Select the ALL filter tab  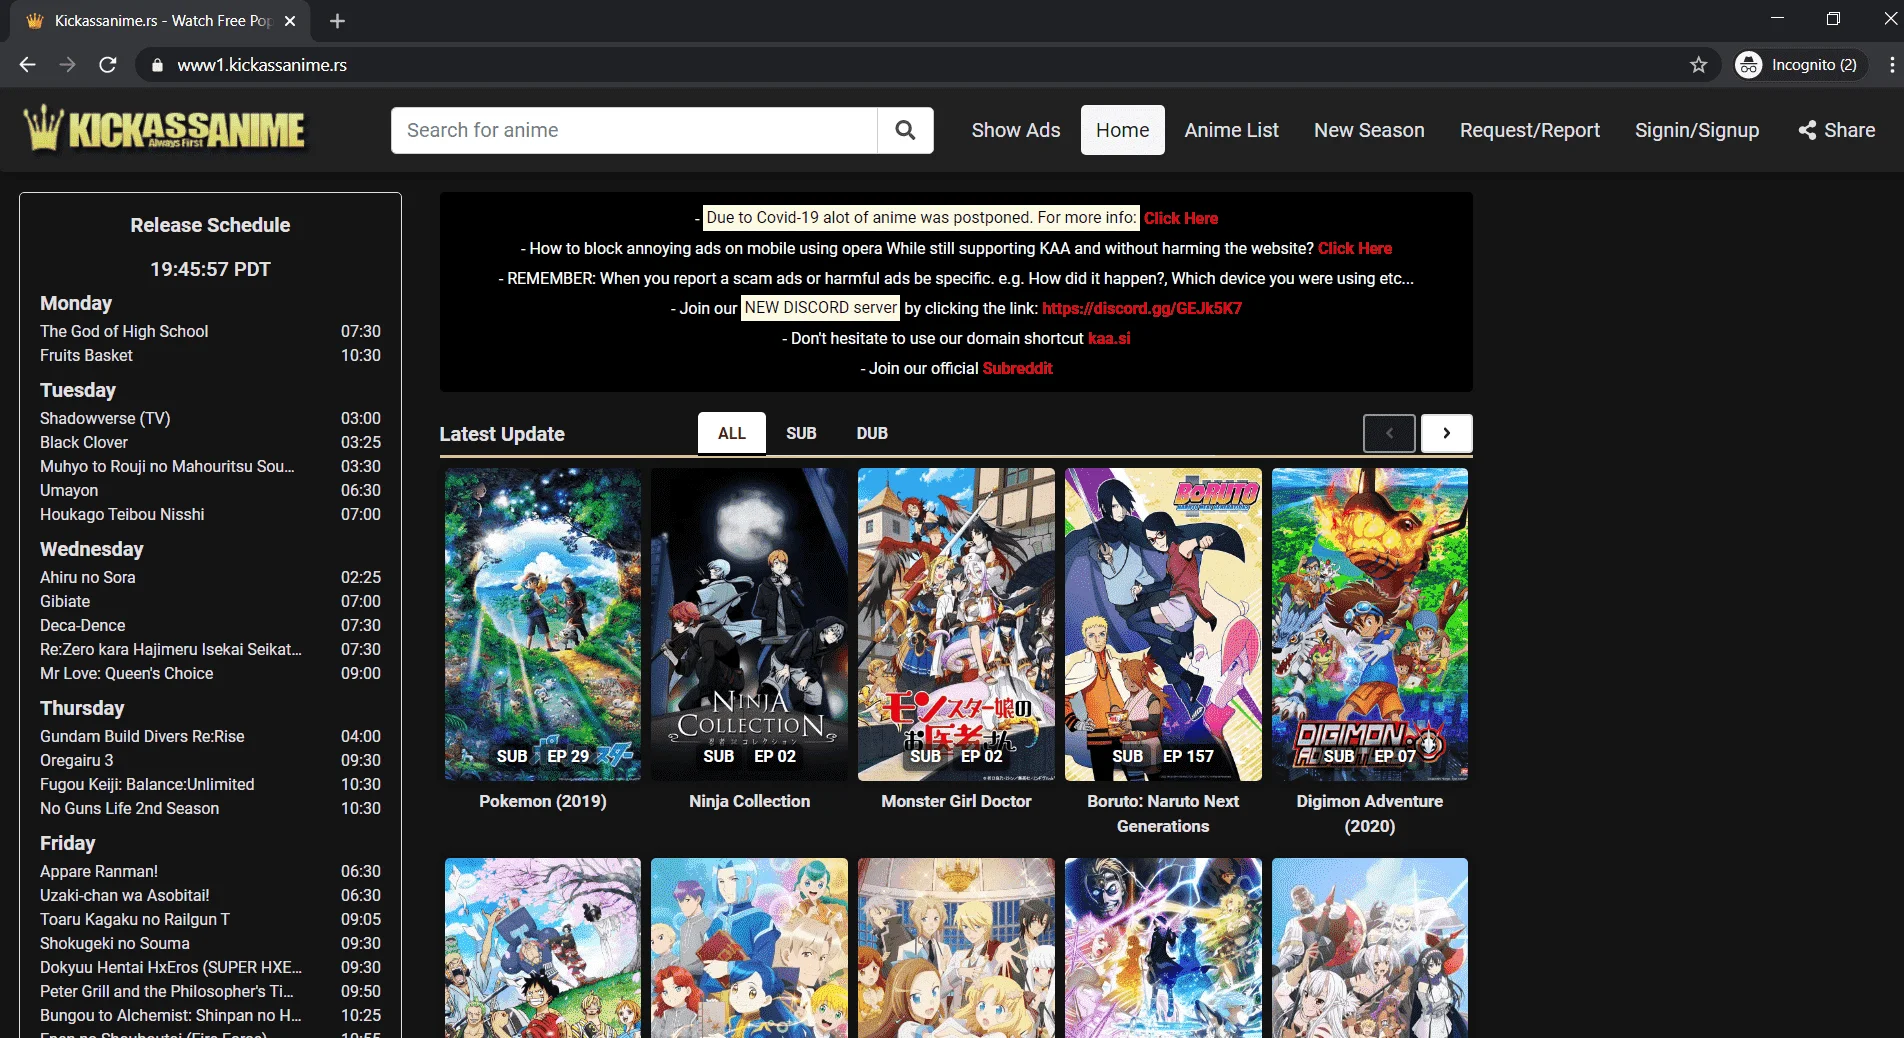732,433
